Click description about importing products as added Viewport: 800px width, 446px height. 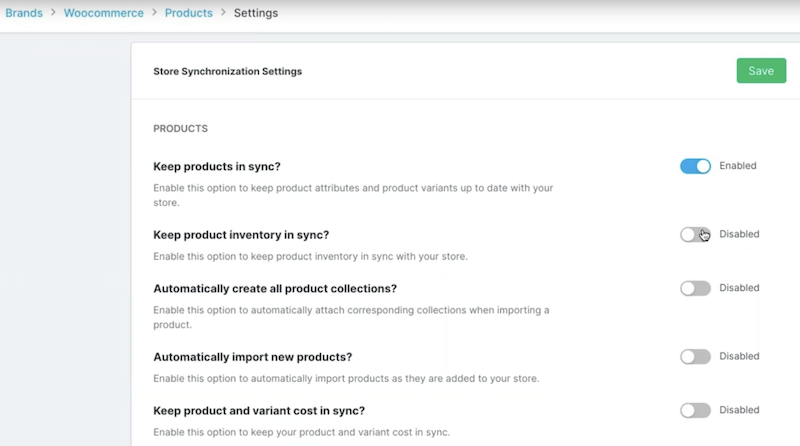click(x=346, y=378)
